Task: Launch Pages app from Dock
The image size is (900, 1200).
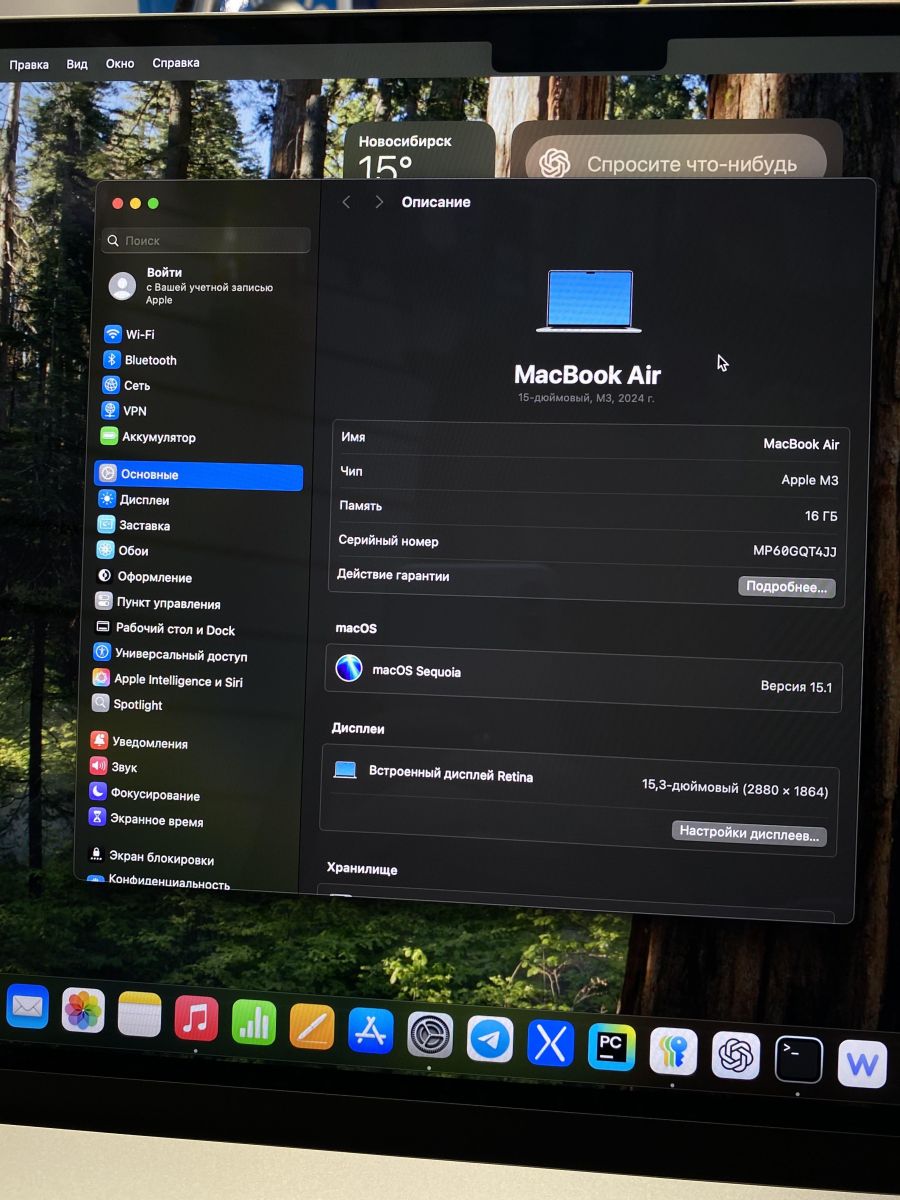Action: click(312, 1027)
